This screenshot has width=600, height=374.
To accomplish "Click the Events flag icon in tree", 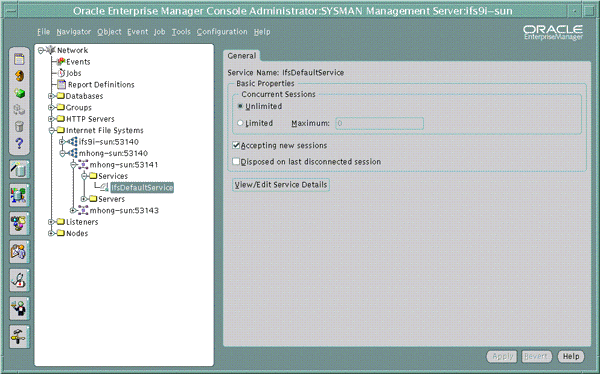I will (x=61, y=62).
